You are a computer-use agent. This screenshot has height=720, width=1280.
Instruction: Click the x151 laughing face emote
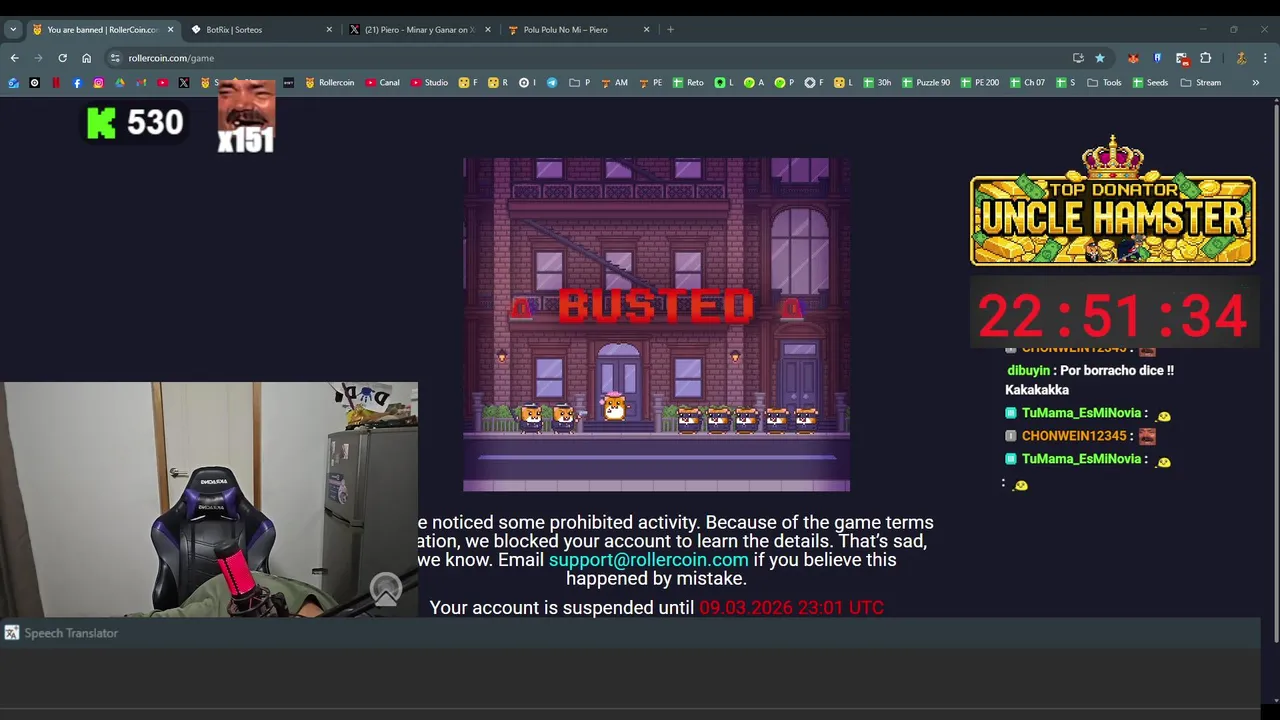[x=246, y=117]
